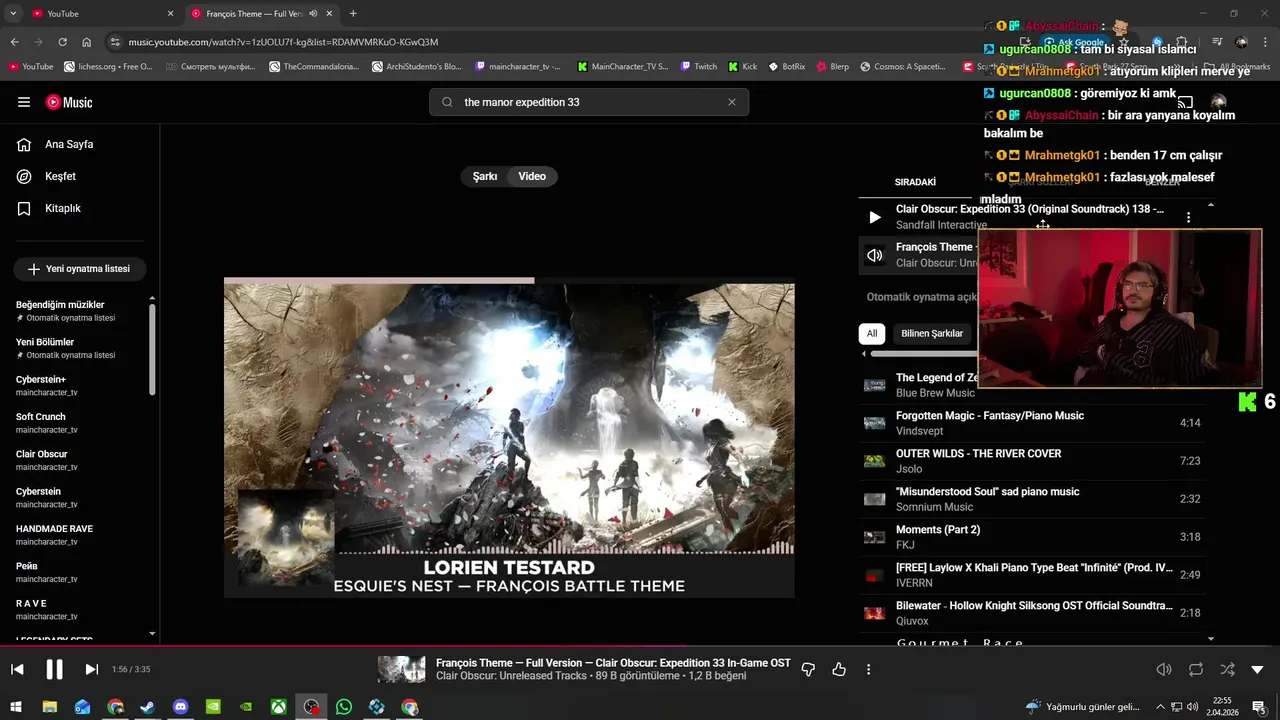Toggle repeat mode
1280x720 pixels.
(1196, 669)
